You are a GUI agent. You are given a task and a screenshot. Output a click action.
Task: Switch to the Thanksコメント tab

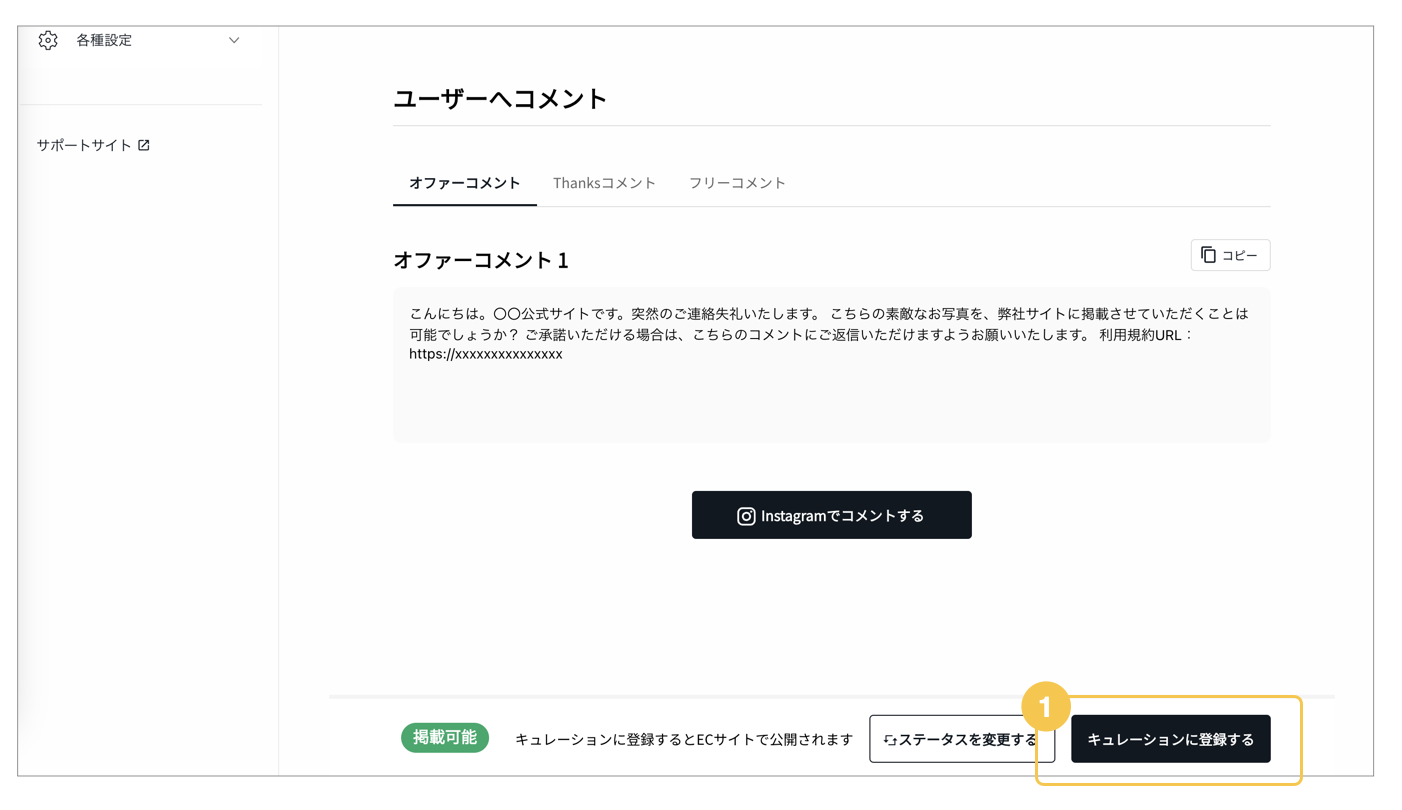[604, 183]
